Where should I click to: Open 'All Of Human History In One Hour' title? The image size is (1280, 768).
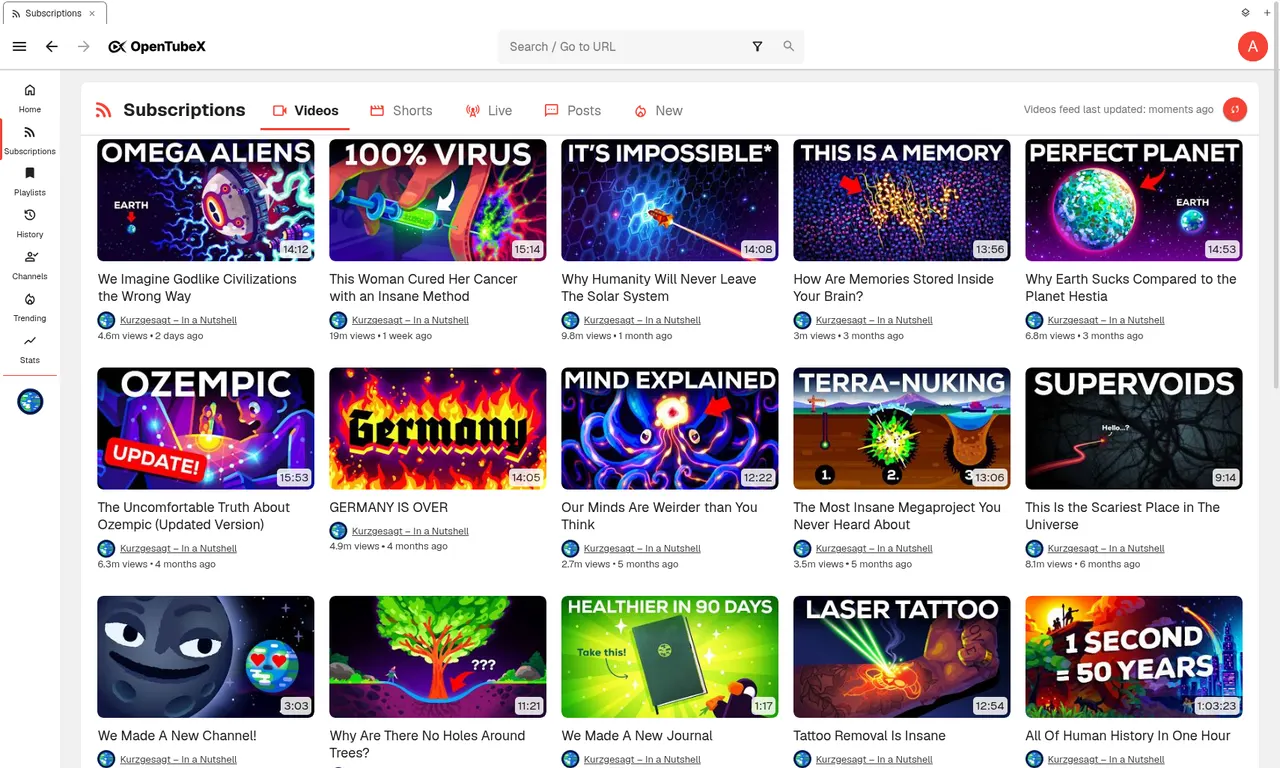(x=1128, y=736)
